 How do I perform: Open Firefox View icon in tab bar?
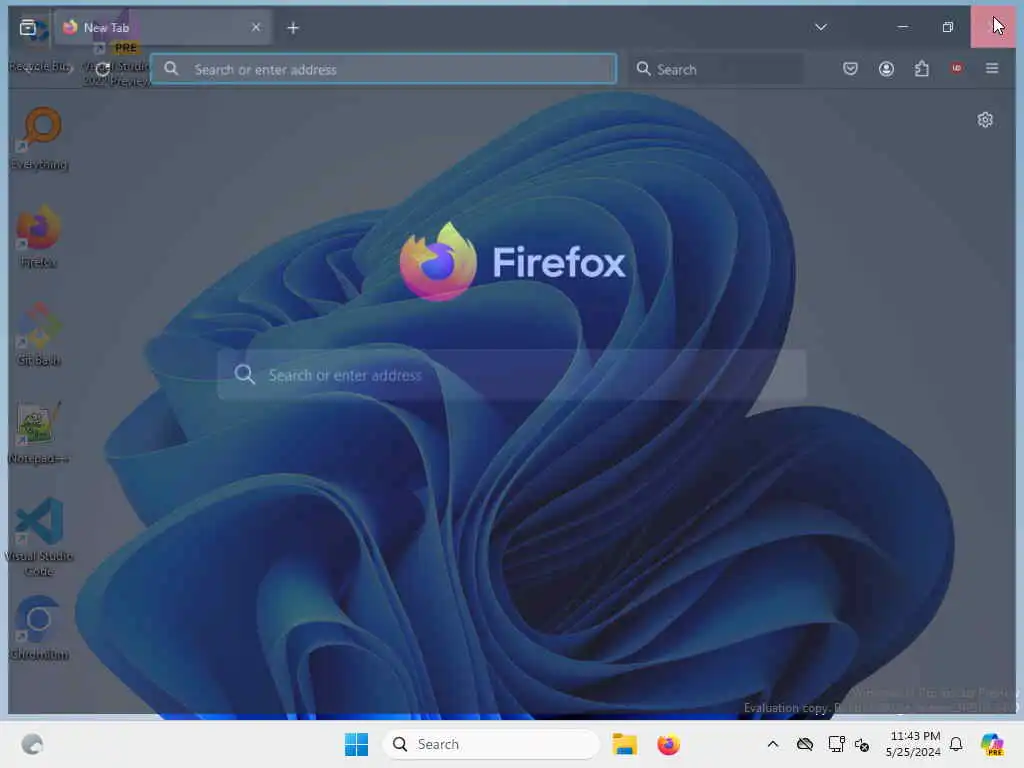pyautogui.click(x=27, y=27)
